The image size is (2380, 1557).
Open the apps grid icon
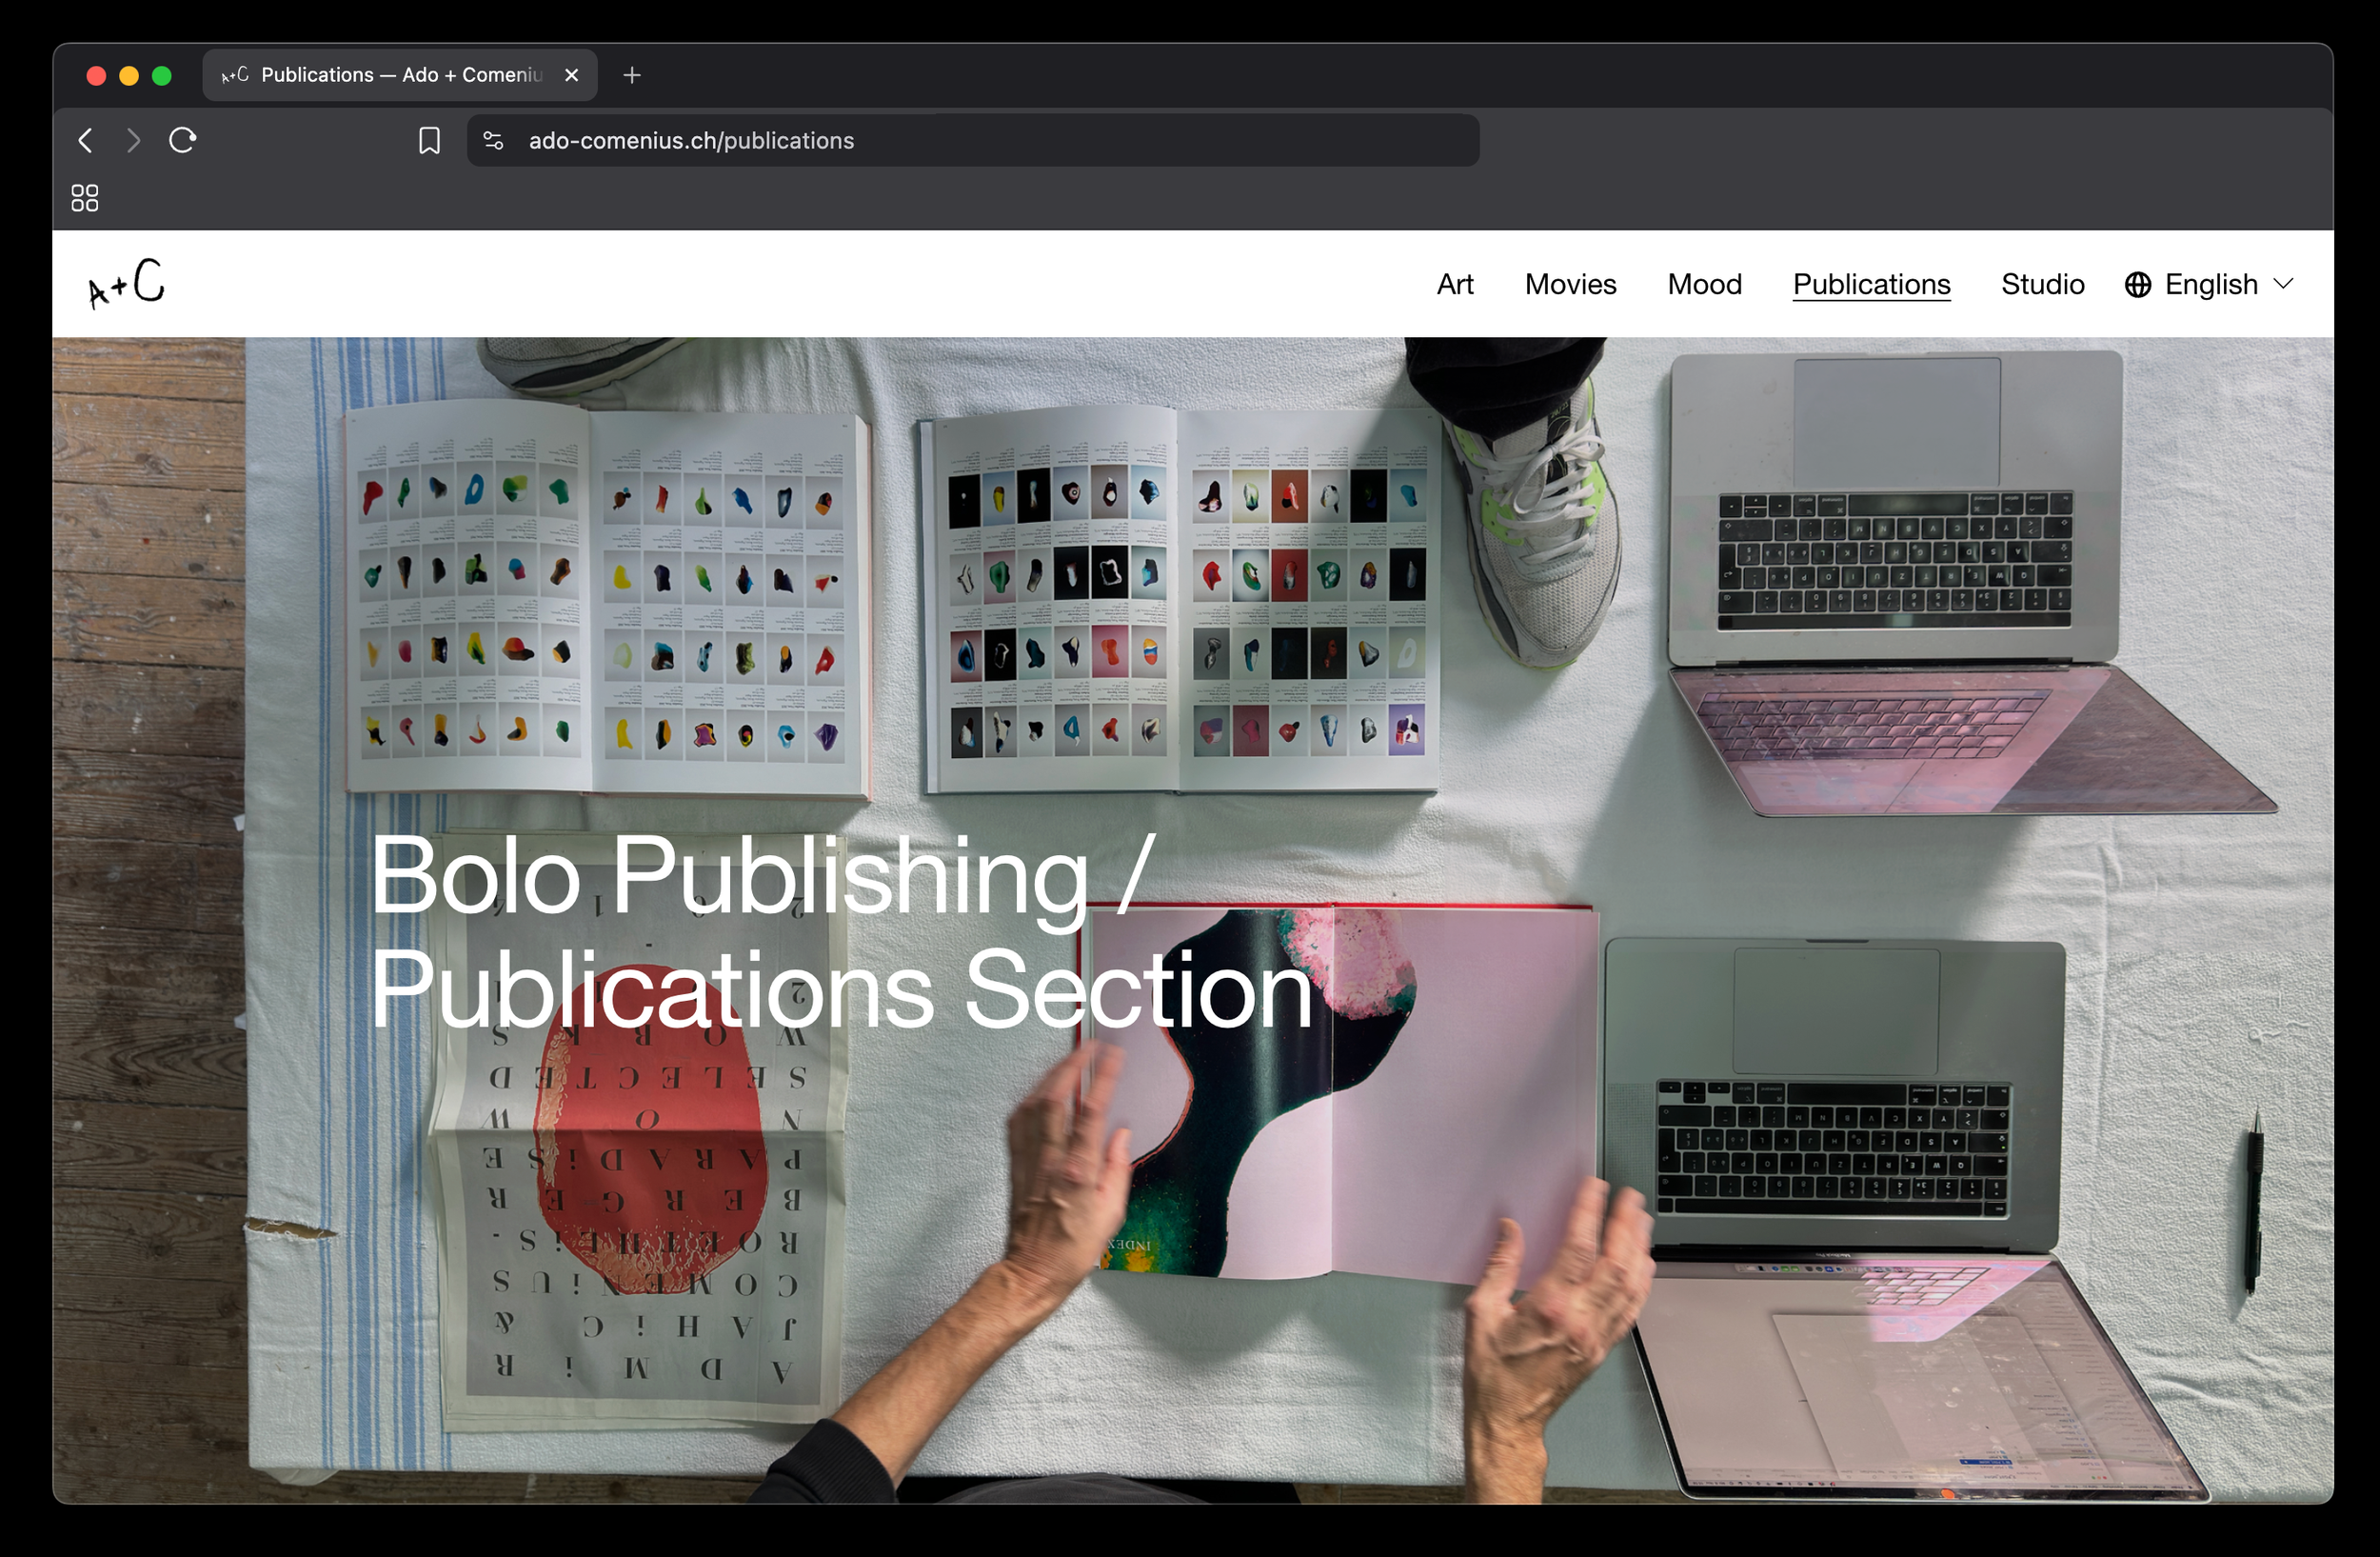85,198
